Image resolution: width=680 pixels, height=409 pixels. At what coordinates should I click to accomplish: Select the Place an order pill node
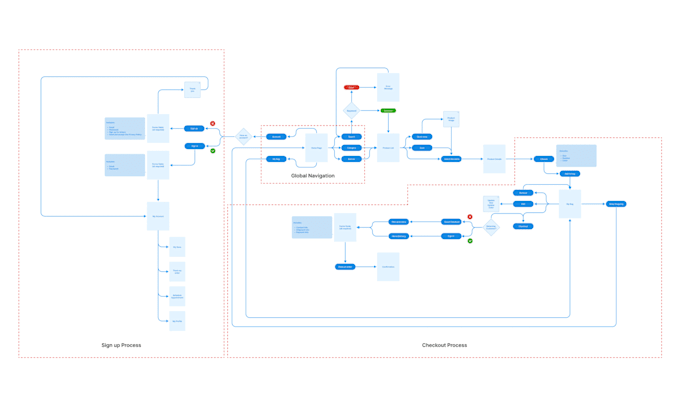tap(345, 267)
